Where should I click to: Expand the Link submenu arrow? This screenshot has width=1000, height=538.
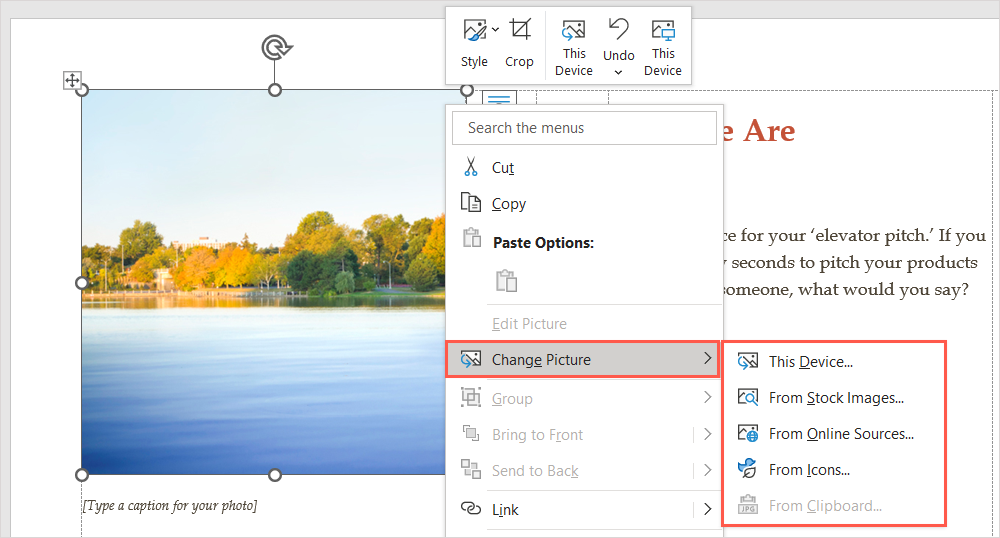707,510
